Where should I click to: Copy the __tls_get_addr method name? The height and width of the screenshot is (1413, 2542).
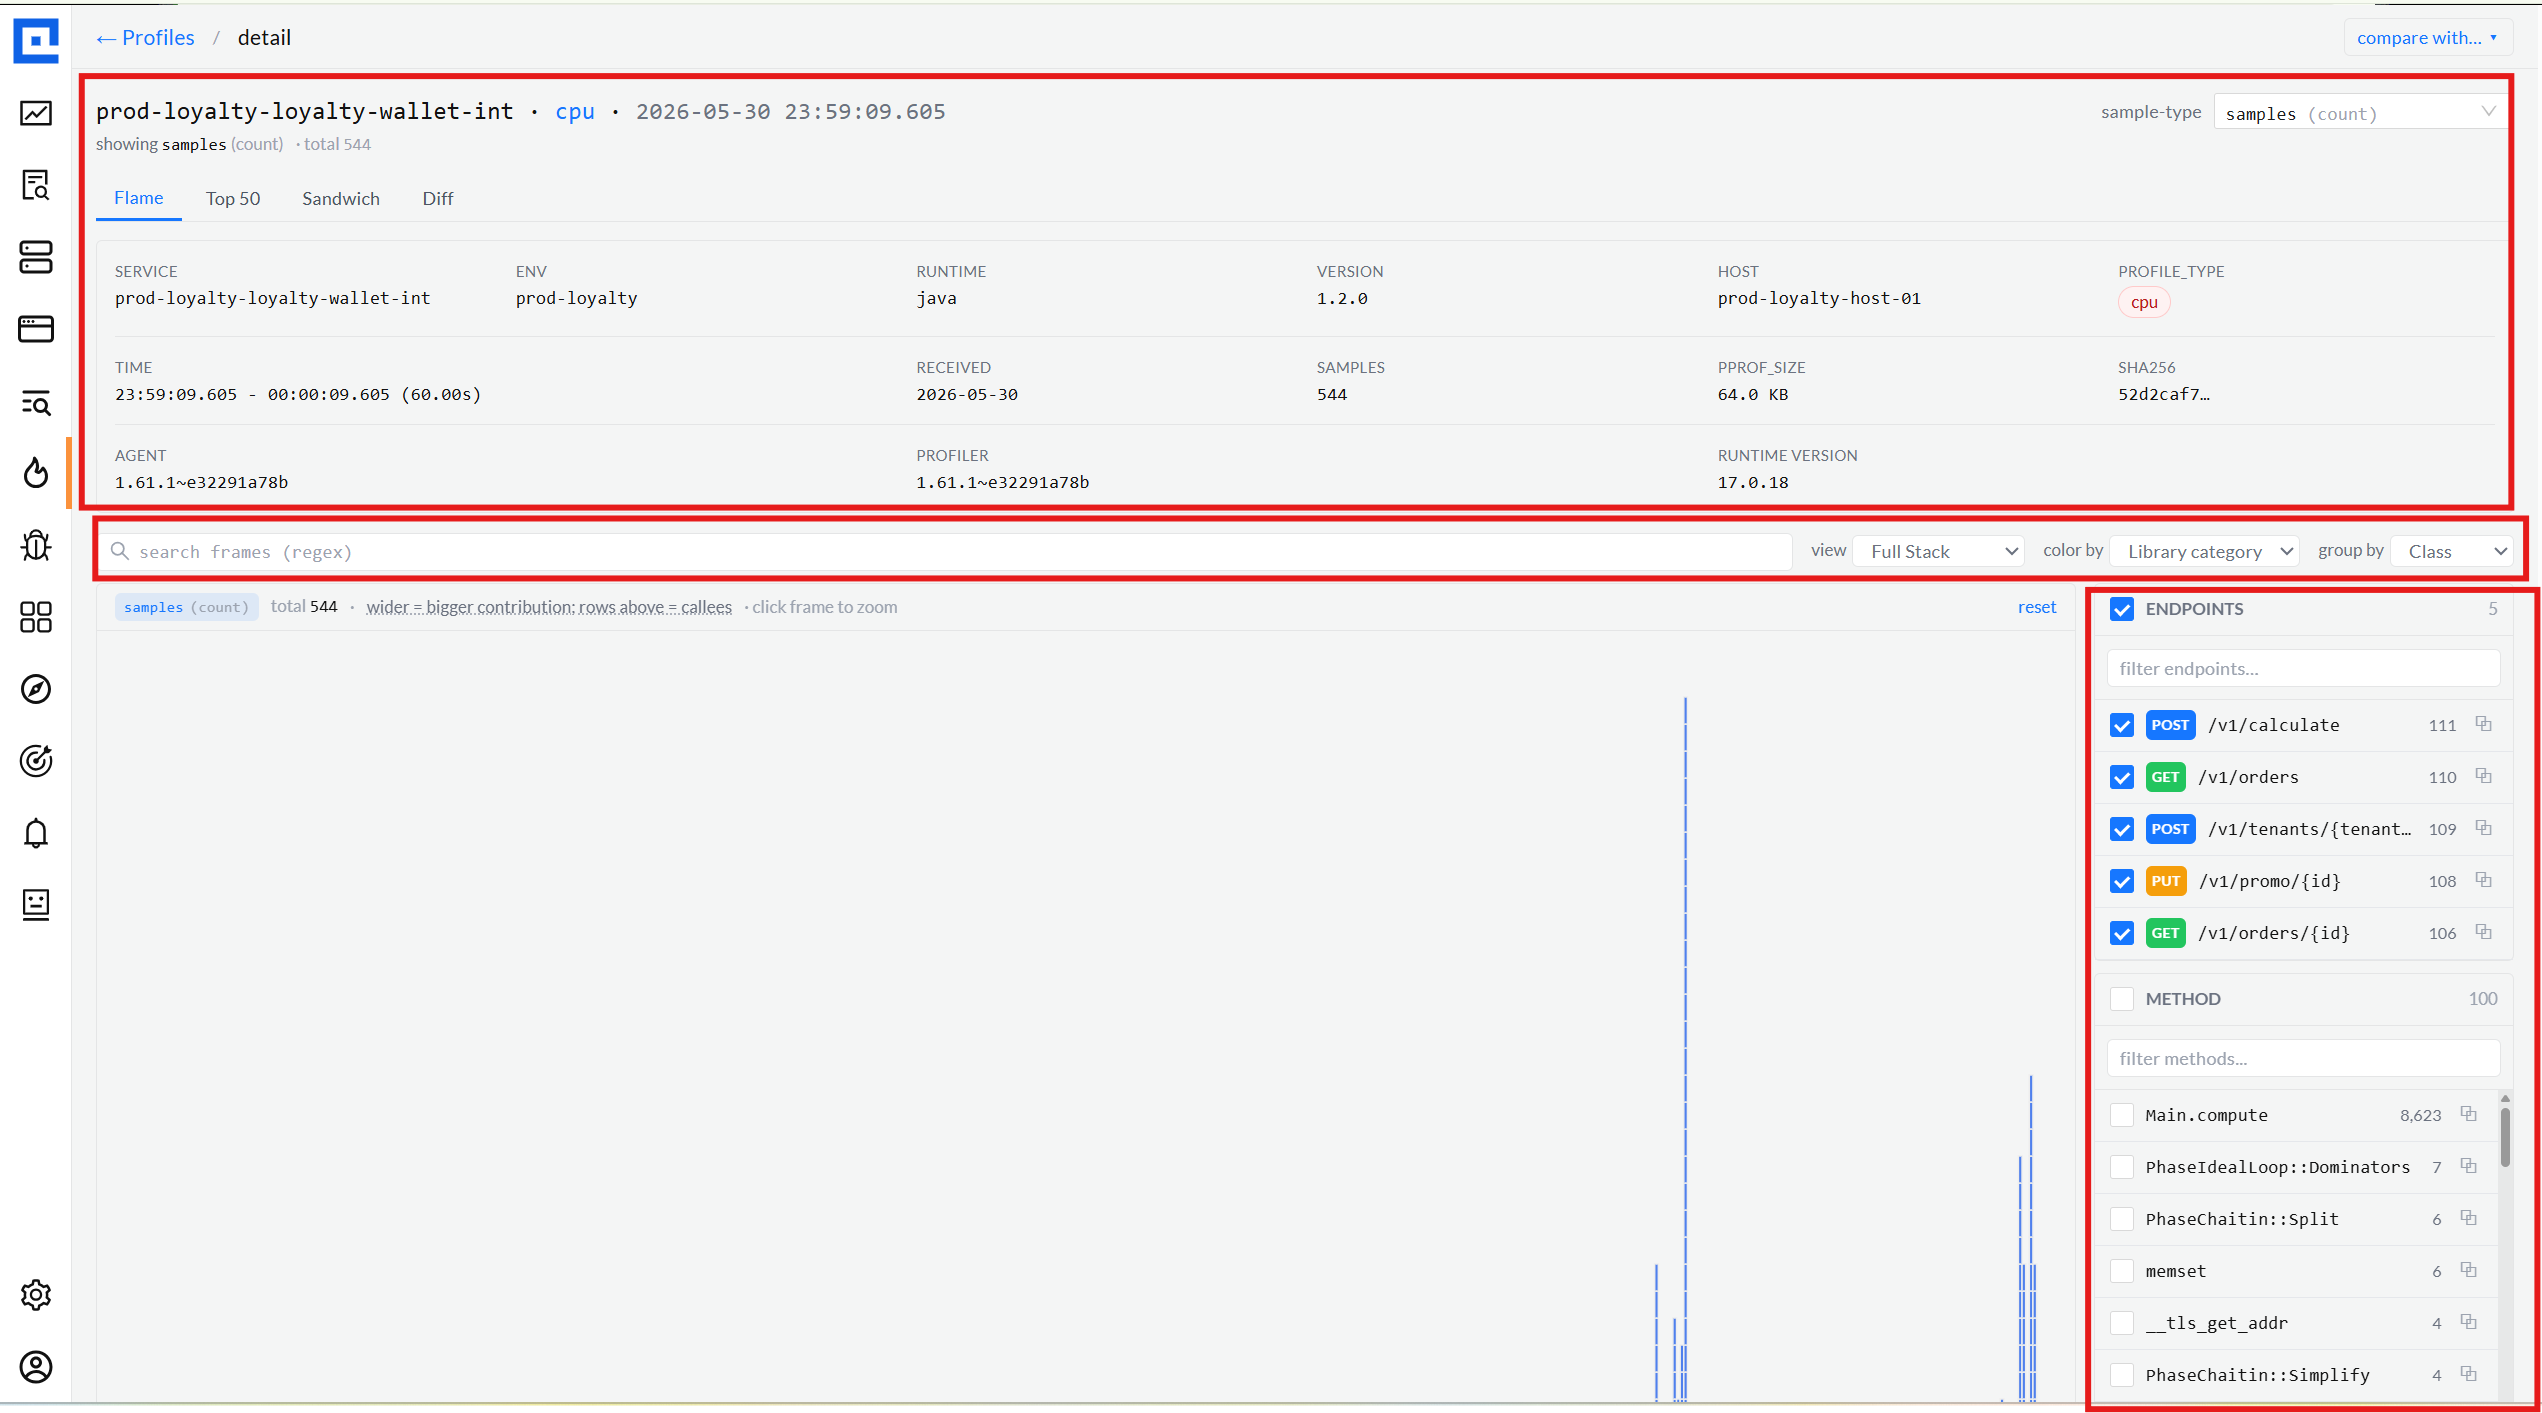(x=2469, y=1322)
